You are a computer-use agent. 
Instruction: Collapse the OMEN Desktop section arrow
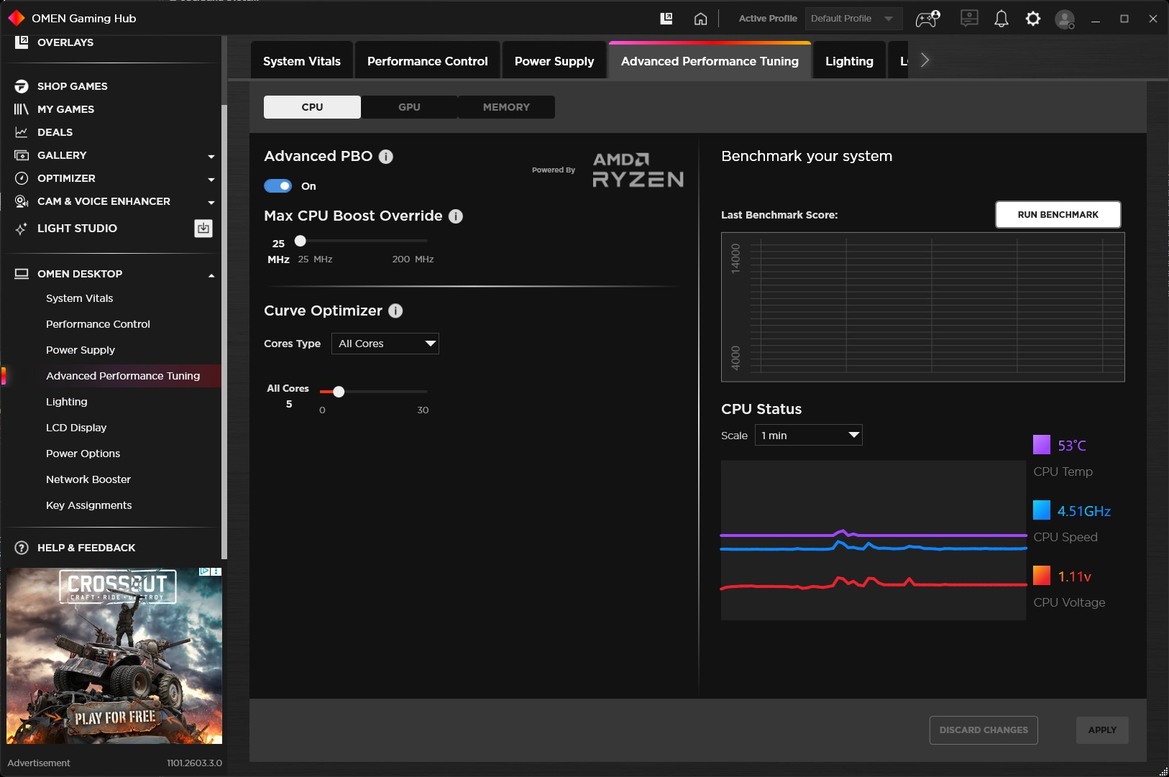pos(211,275)
